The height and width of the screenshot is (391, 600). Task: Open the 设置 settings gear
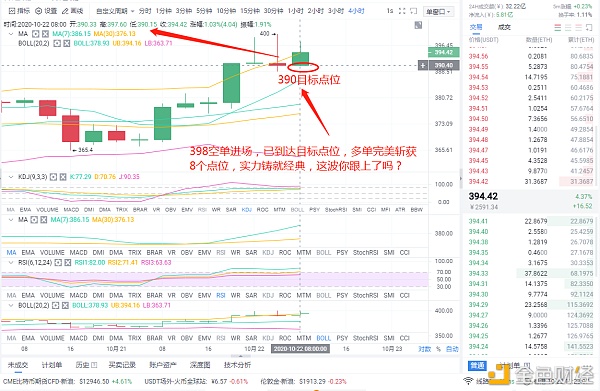38,11
